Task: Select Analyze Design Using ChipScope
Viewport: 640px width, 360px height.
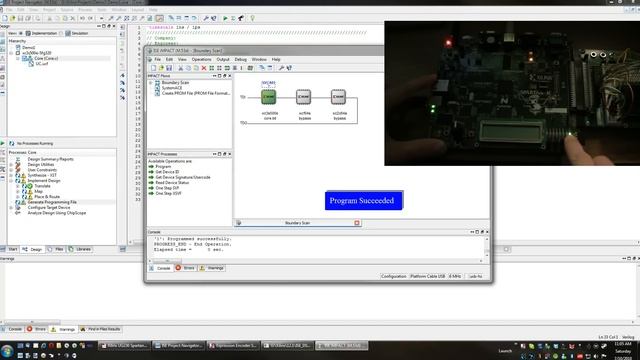Action: [x=57, y=213]
